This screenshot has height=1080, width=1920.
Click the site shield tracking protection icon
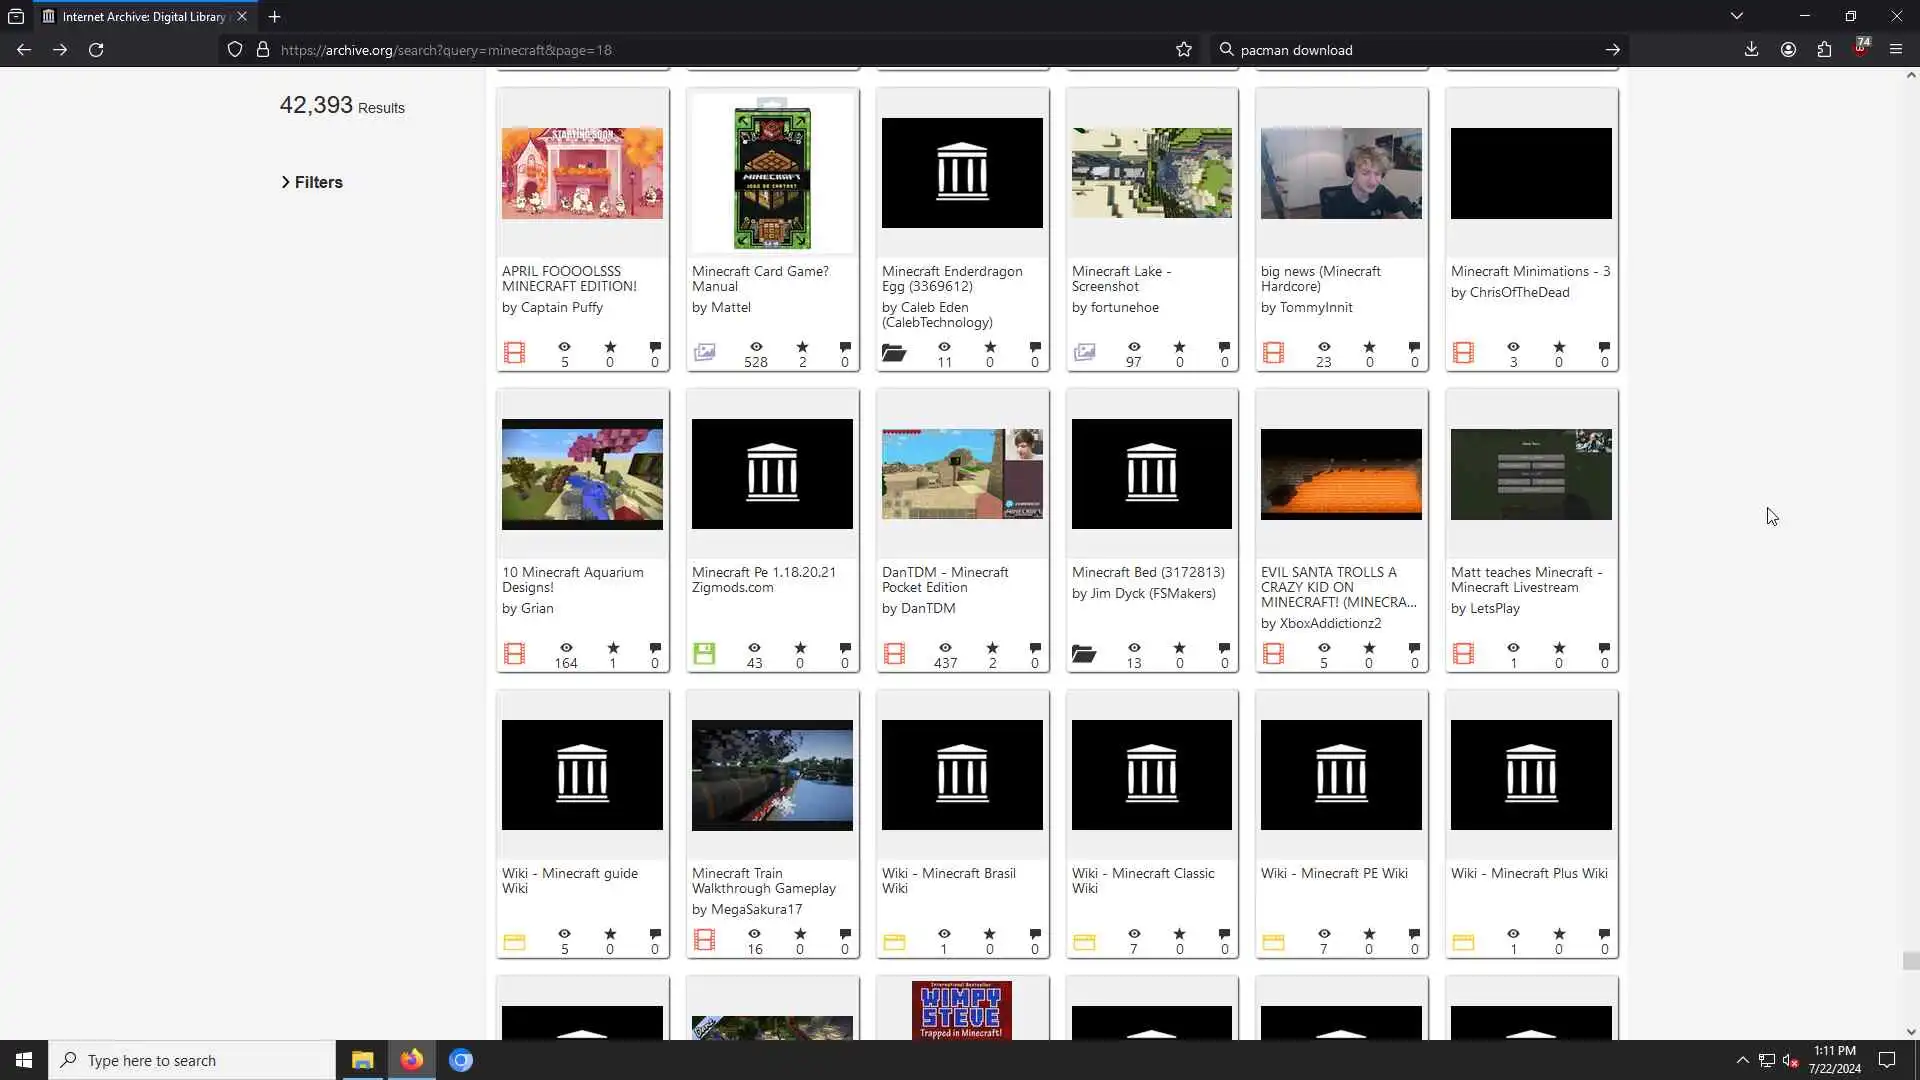coord(235,50)
